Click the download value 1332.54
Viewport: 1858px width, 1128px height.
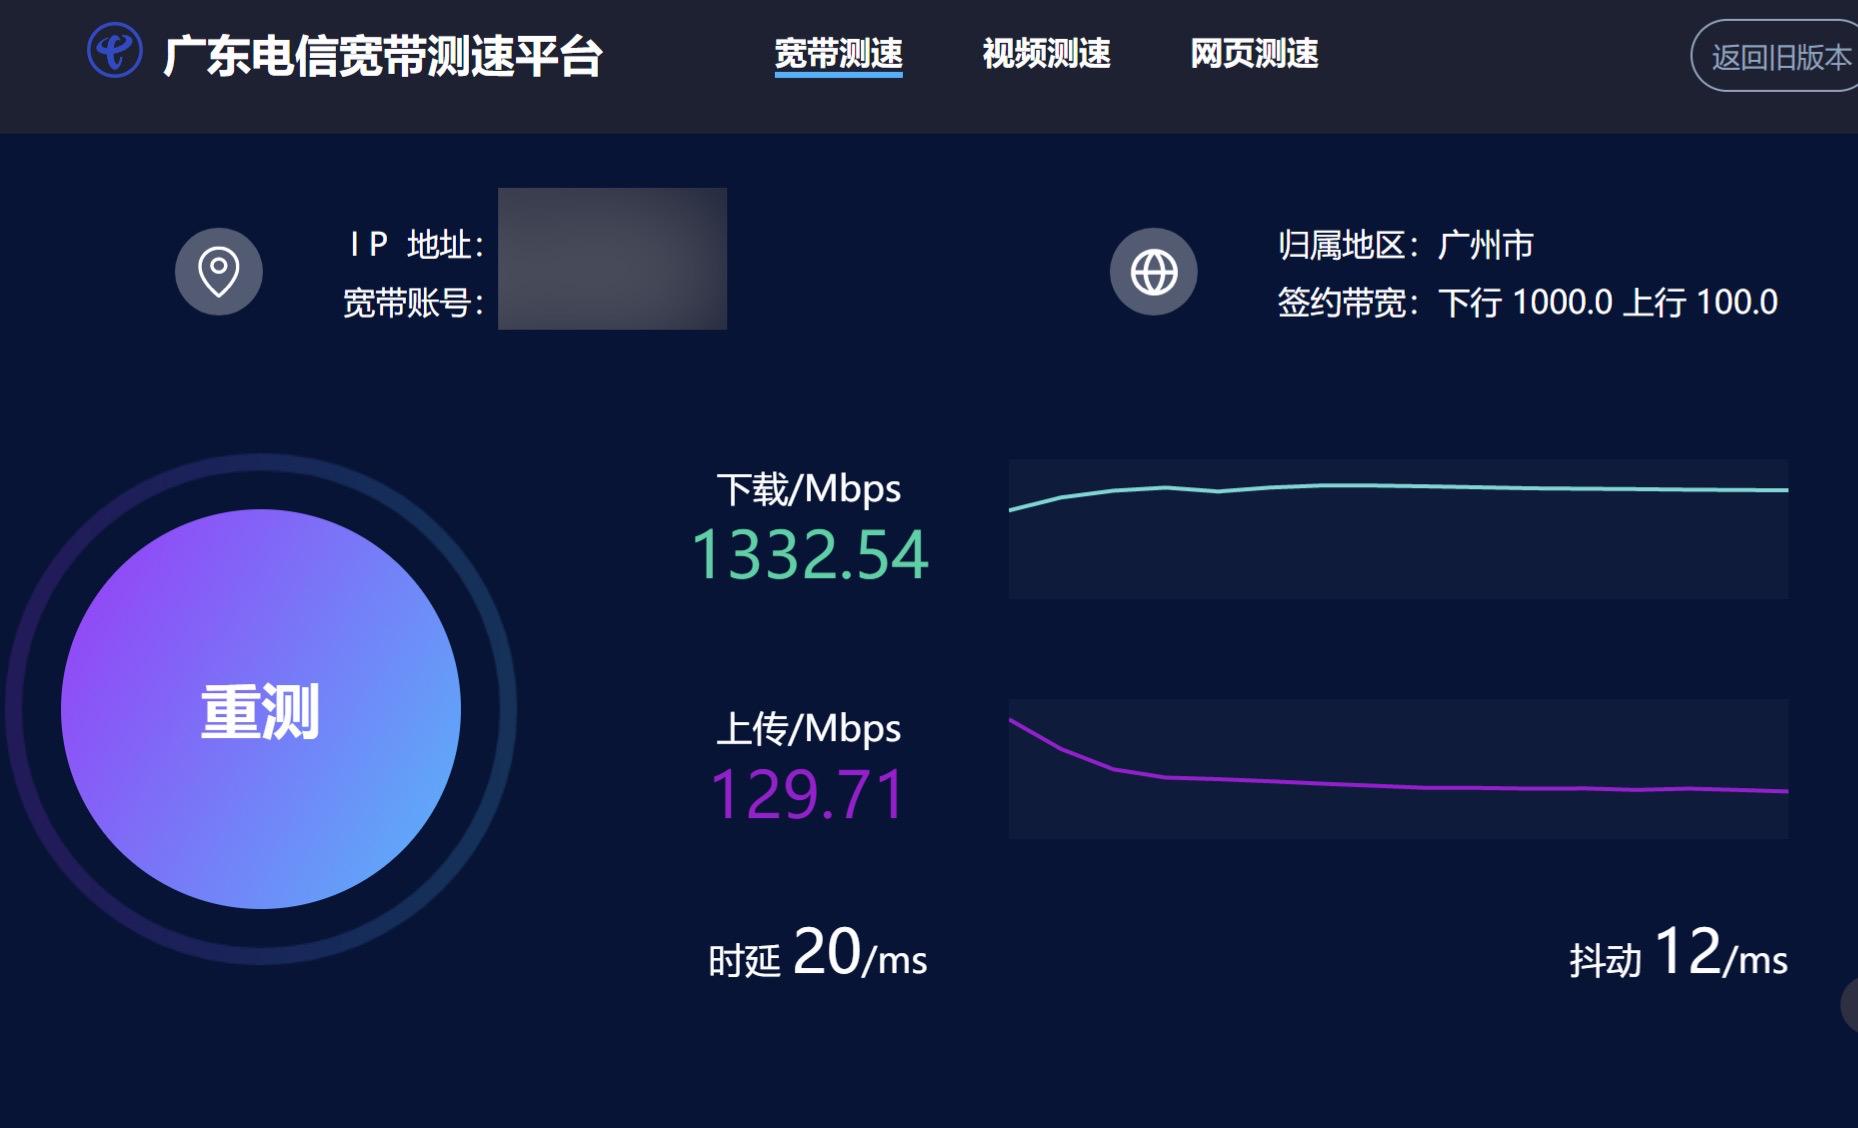click(x=809, y=555)
